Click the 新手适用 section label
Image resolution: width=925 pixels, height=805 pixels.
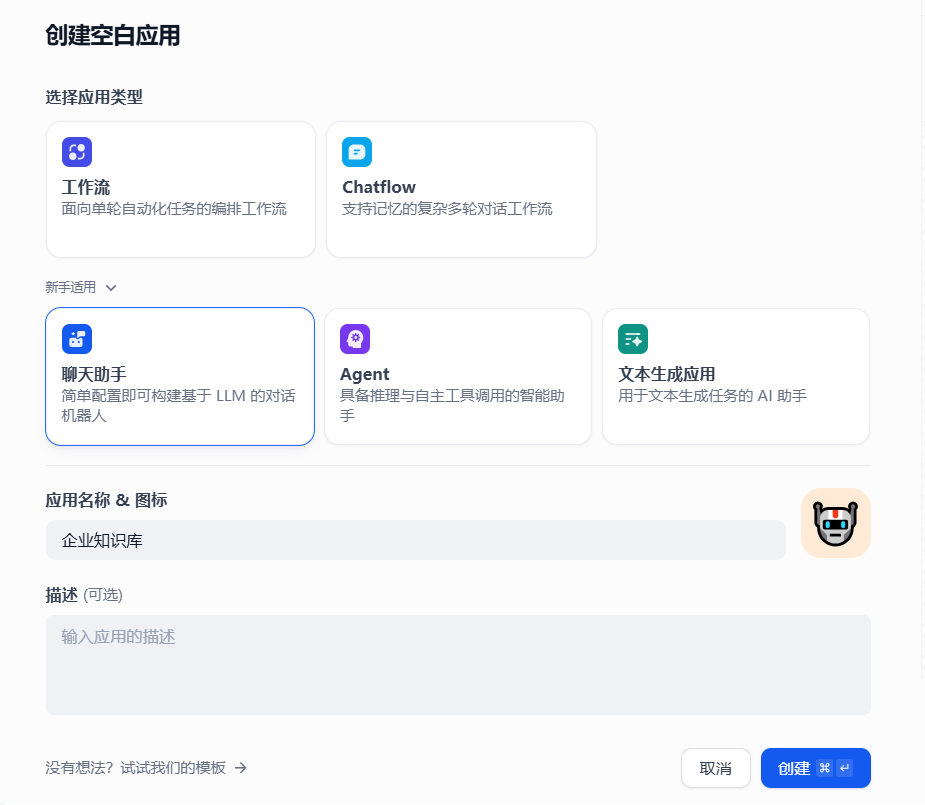click(71, 287)
